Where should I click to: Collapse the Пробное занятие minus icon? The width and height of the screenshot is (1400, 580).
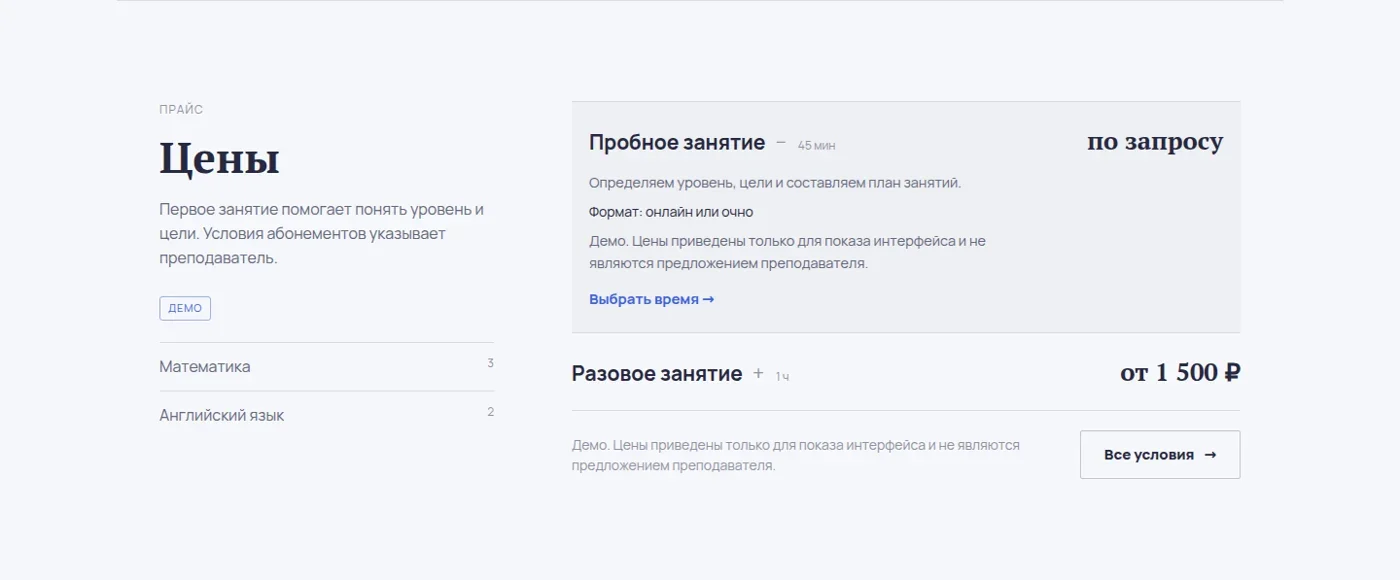coord(781,143)
